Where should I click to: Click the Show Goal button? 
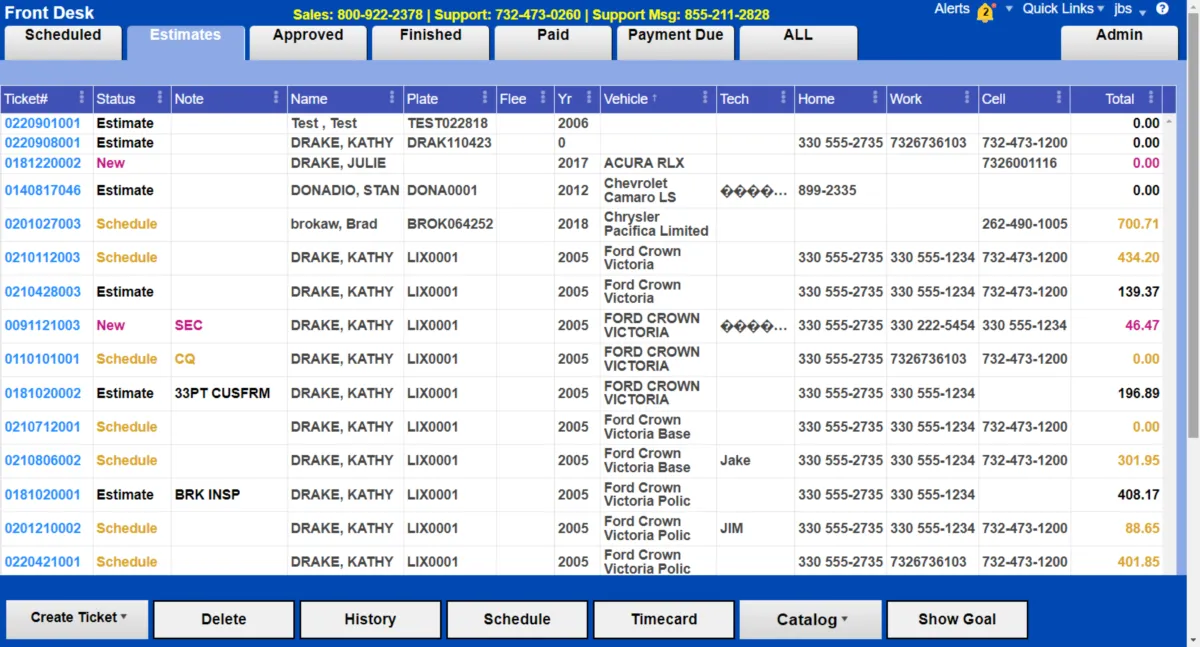click(x=957, y=619)
